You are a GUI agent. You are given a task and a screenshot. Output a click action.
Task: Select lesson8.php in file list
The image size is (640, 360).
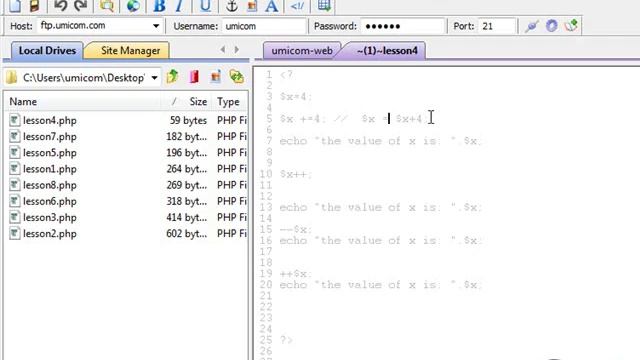[x=49, y=185]
